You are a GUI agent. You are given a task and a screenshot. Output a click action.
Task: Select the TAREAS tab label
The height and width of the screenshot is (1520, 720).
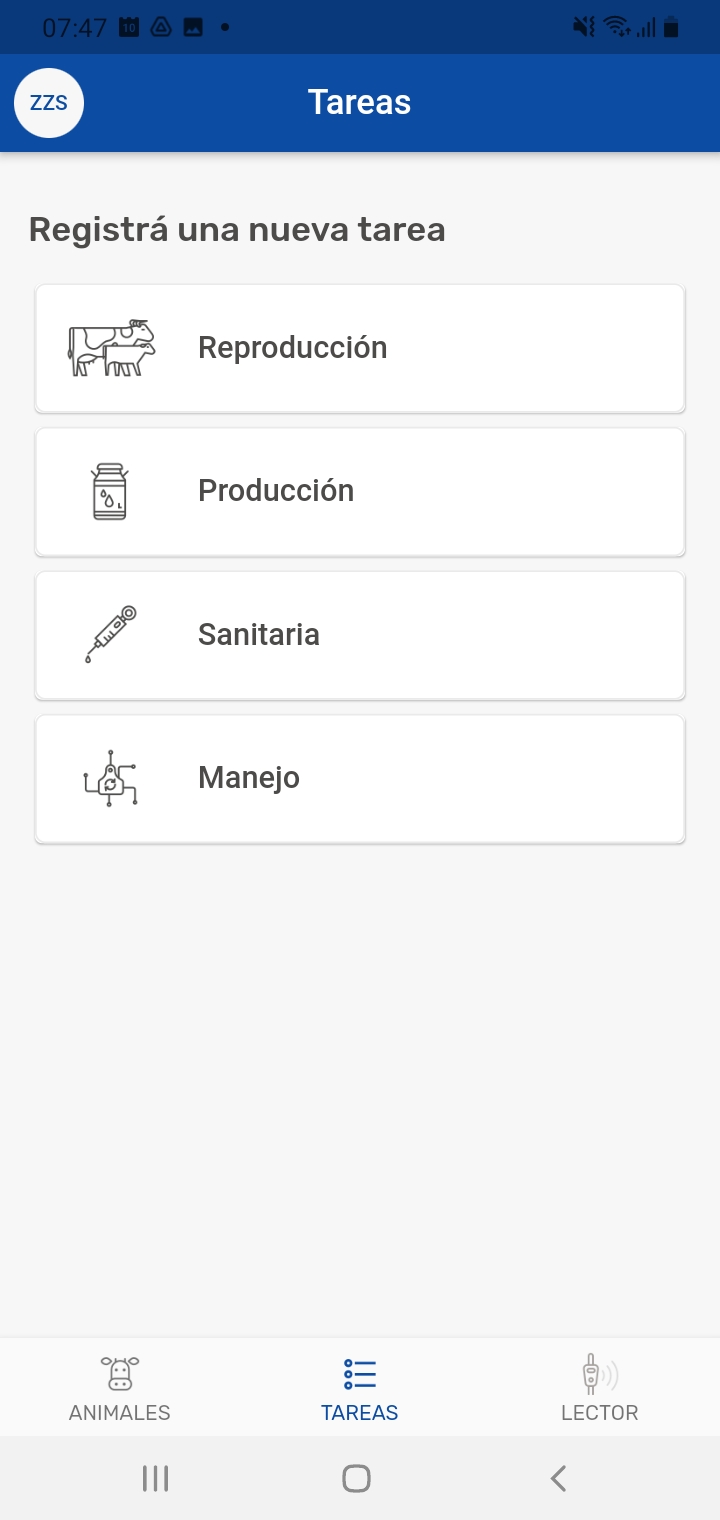click(x=359, y=1412)
